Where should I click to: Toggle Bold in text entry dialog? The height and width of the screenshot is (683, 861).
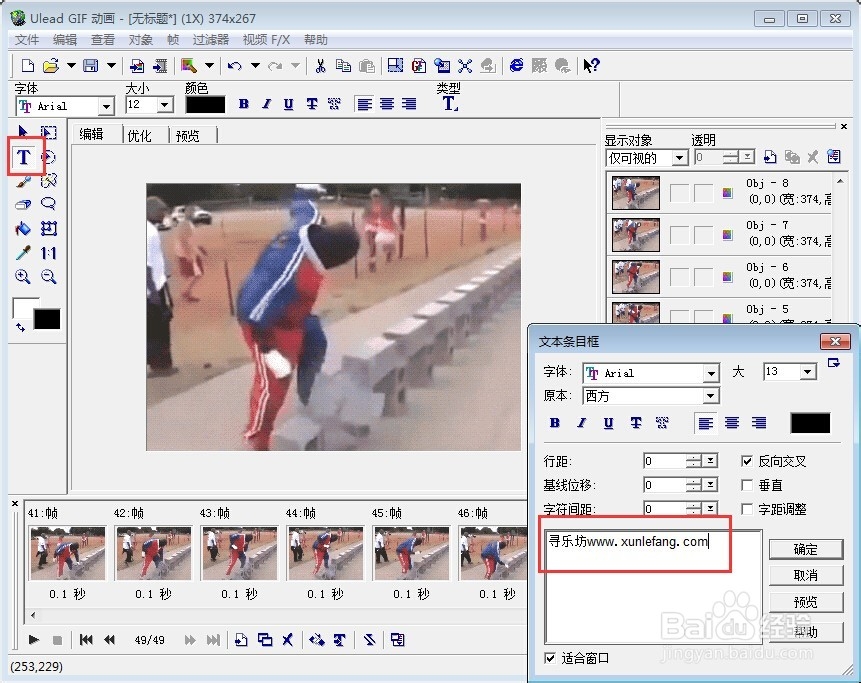pyautogui.click(x=555, y=423)
